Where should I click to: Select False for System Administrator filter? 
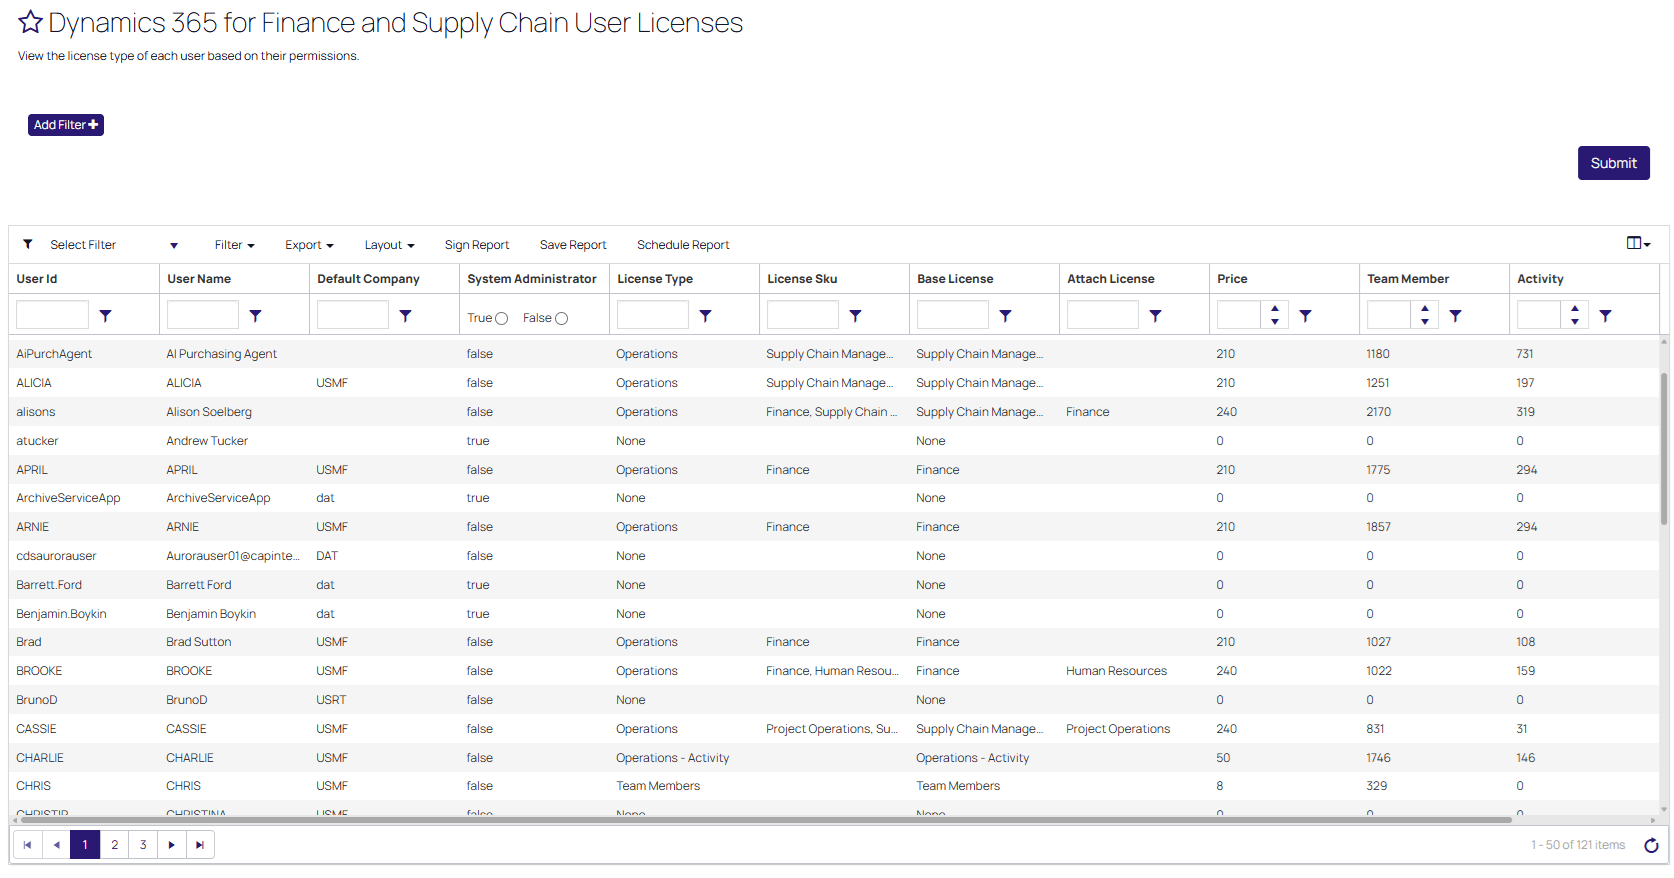[x=562, y=319]
